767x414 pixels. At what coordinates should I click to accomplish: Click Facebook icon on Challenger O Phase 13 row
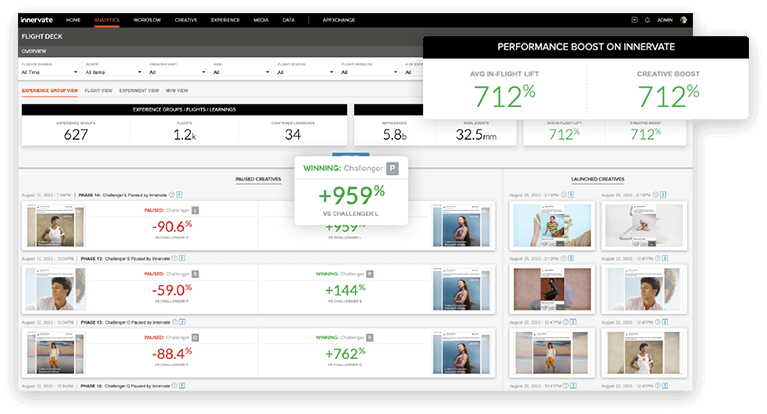point(180,322)
